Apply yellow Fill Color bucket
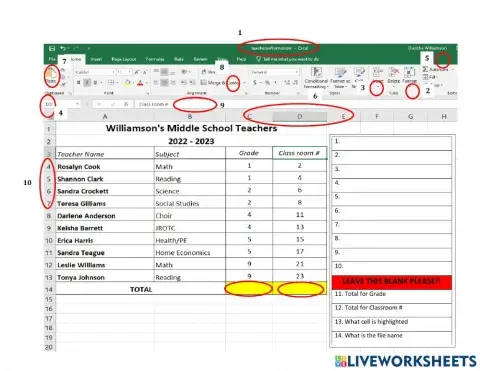This screenshot has width=480, height=371. (127, 83)
